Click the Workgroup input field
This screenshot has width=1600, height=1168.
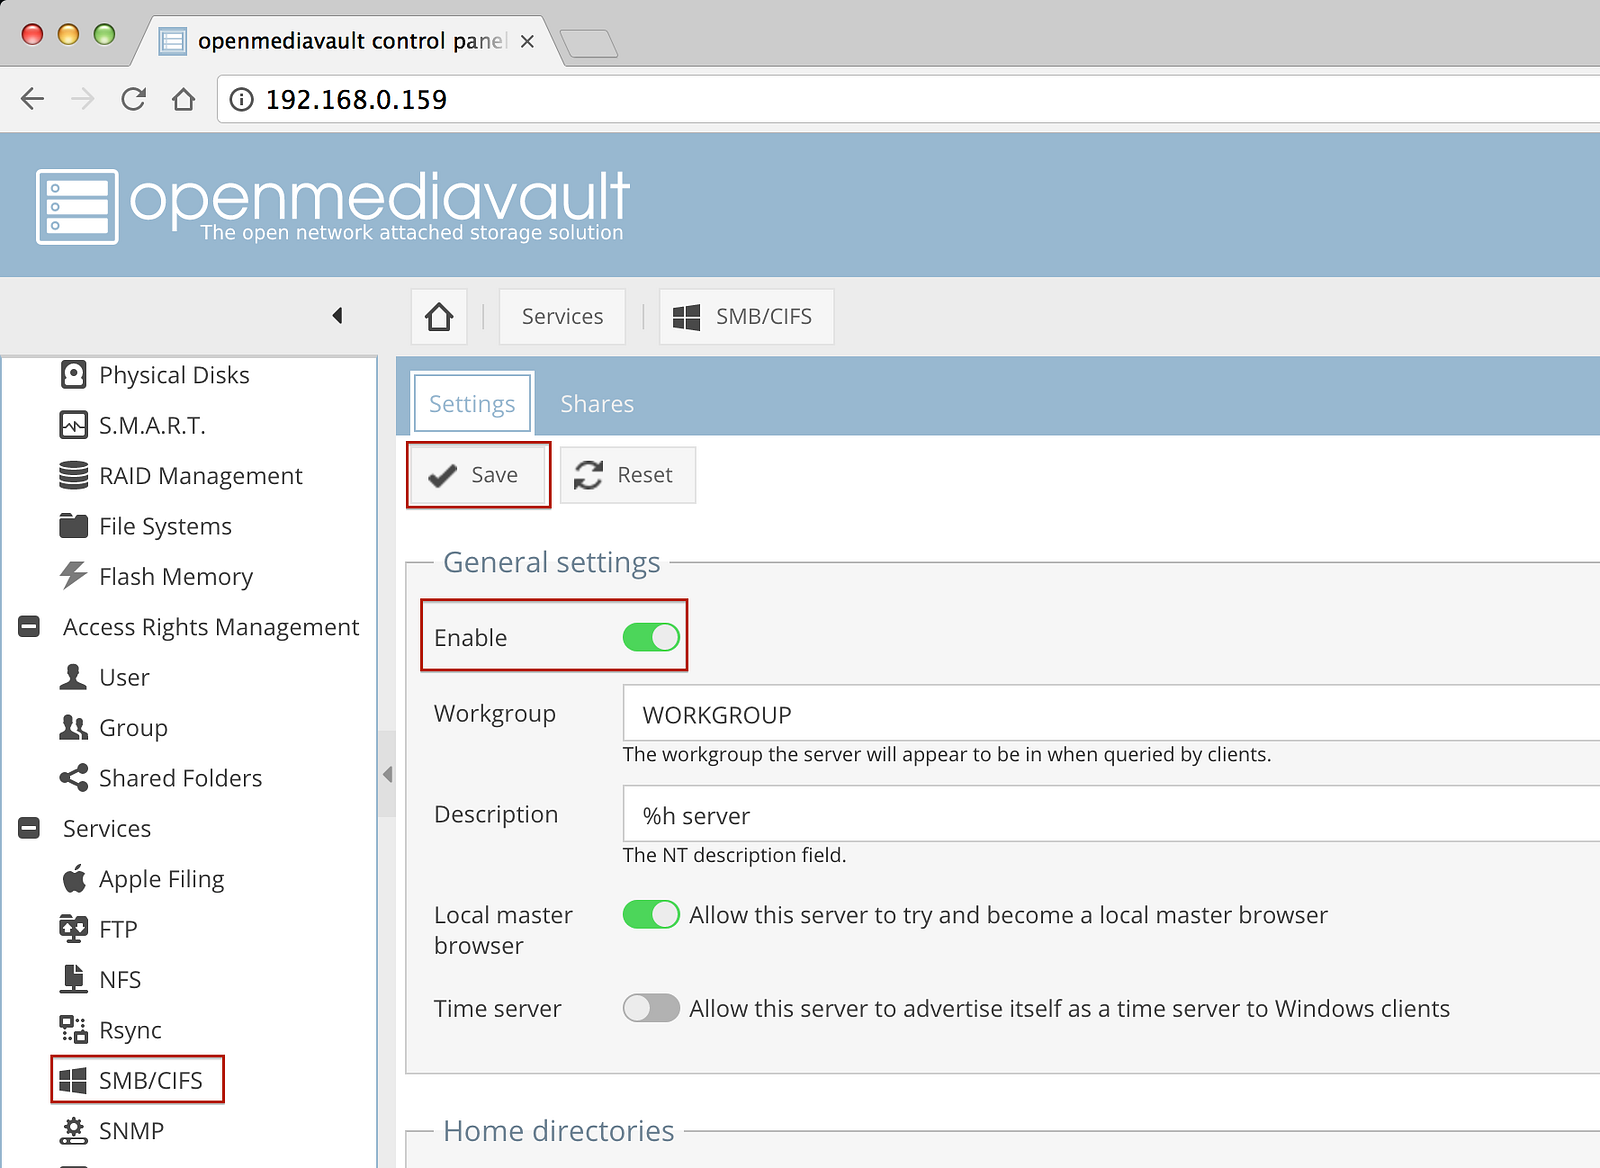[x=1111, y=713]
